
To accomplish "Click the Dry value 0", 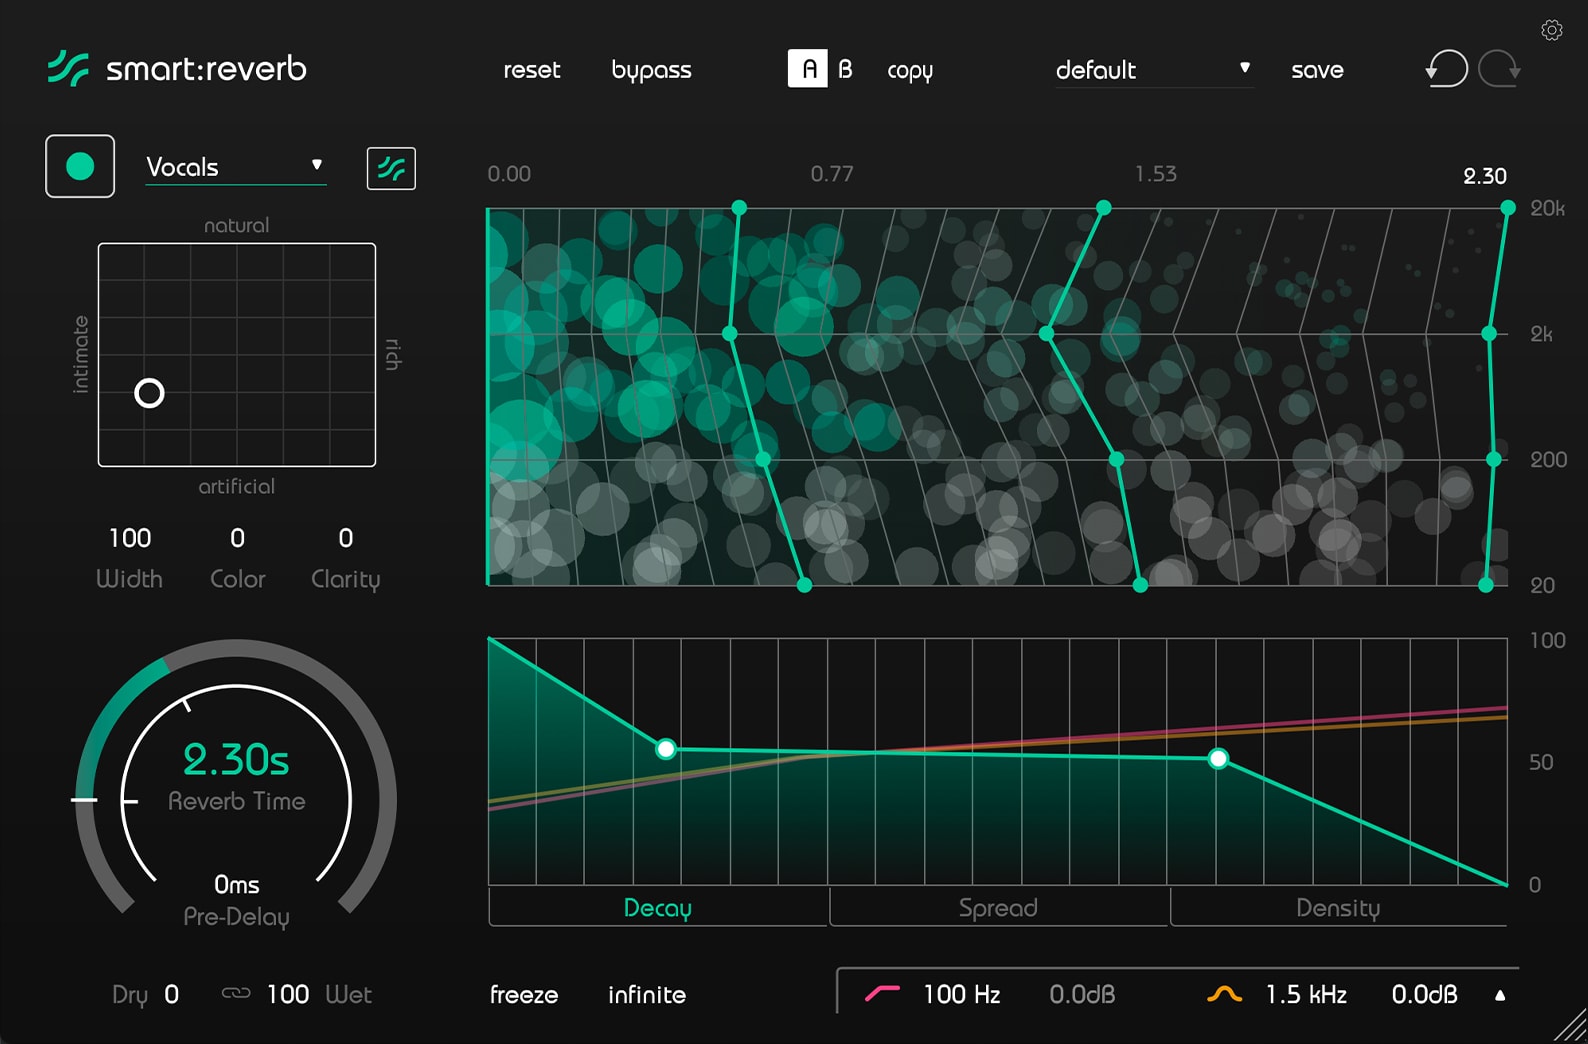I will [171, 994].
